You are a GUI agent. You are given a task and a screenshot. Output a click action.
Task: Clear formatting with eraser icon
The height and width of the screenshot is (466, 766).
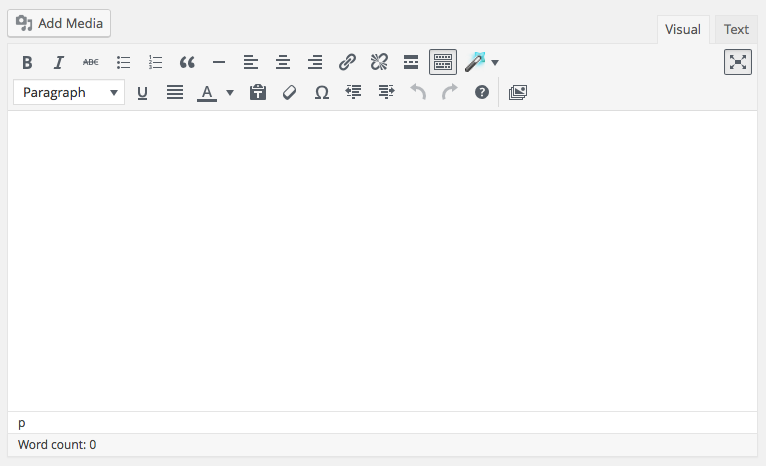pyautogui.click(x=290, y=92)
